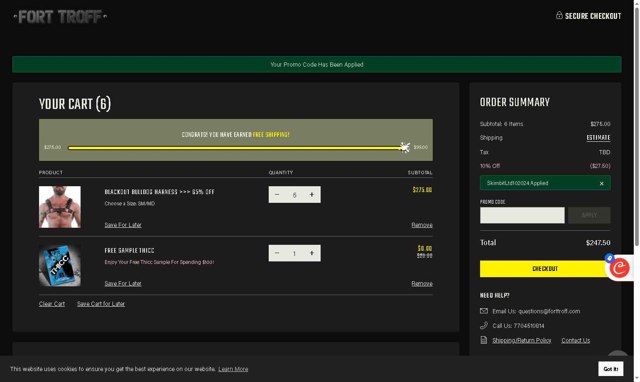This screenshot has width=640, height=382.
Task: Click the Call Us phone number text
Action: coord(518,326)
